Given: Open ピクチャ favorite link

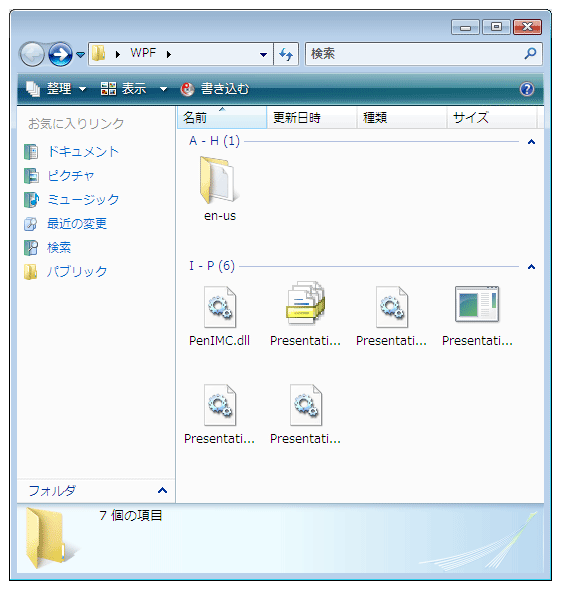Looking at the screenshot, I should click(71, 175).
